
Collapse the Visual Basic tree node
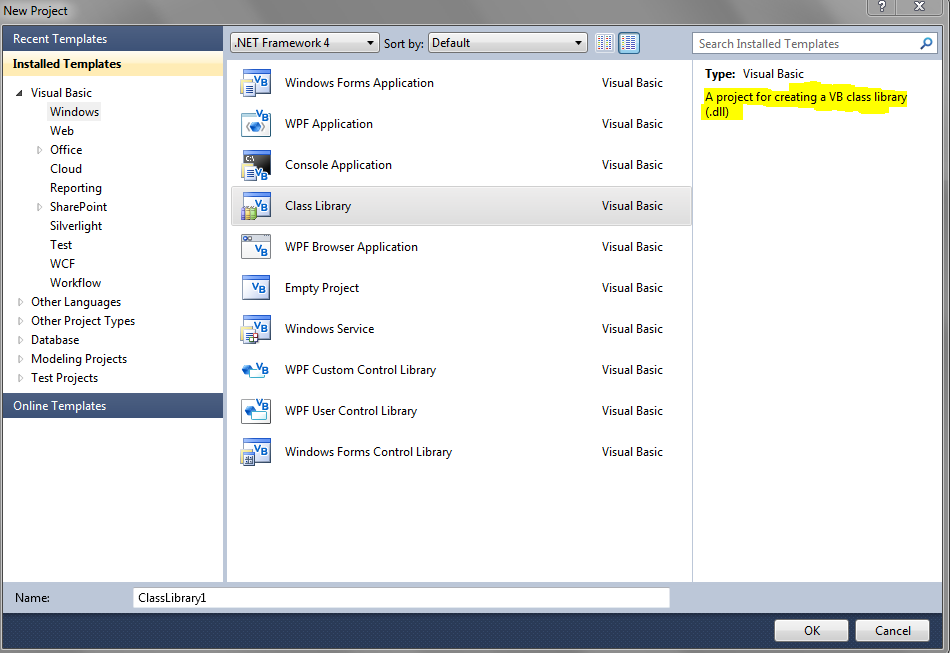coord(20,93)
